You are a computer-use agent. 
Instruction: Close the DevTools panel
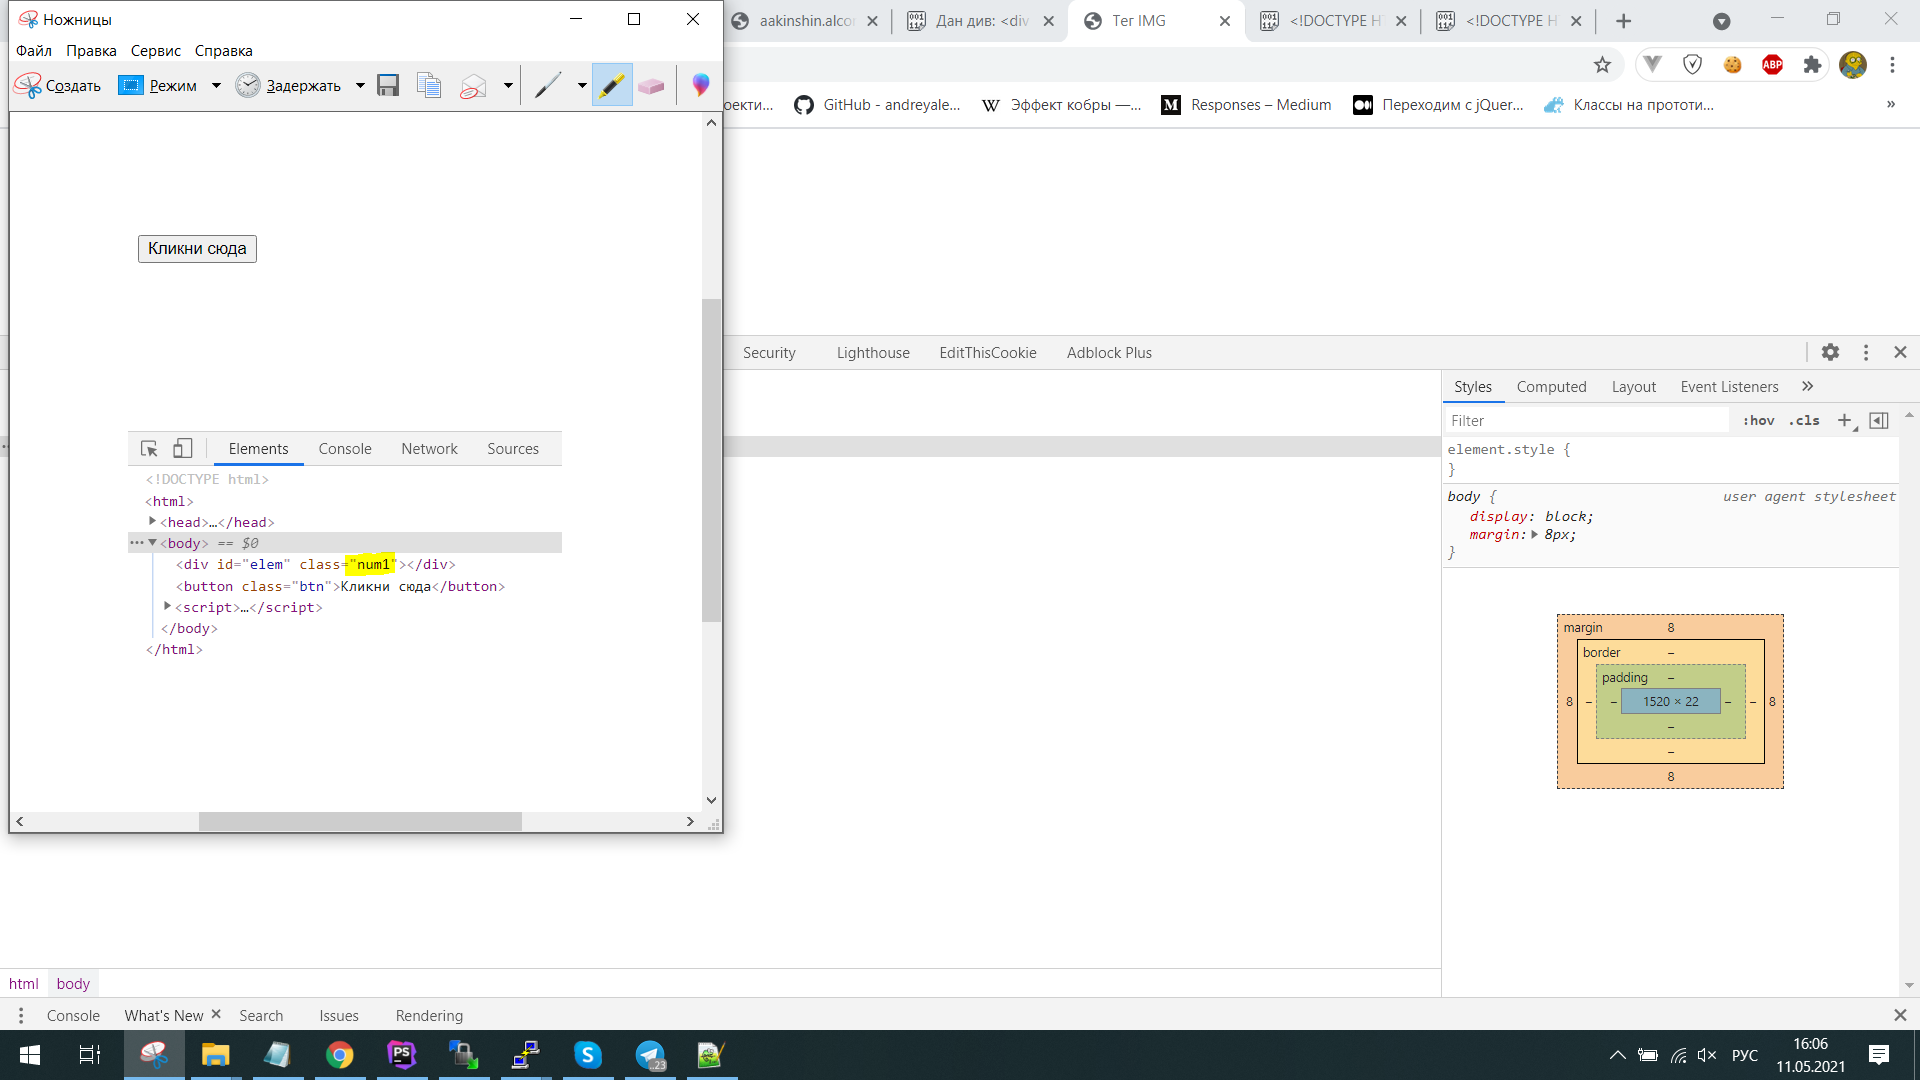pos(1900,352)
